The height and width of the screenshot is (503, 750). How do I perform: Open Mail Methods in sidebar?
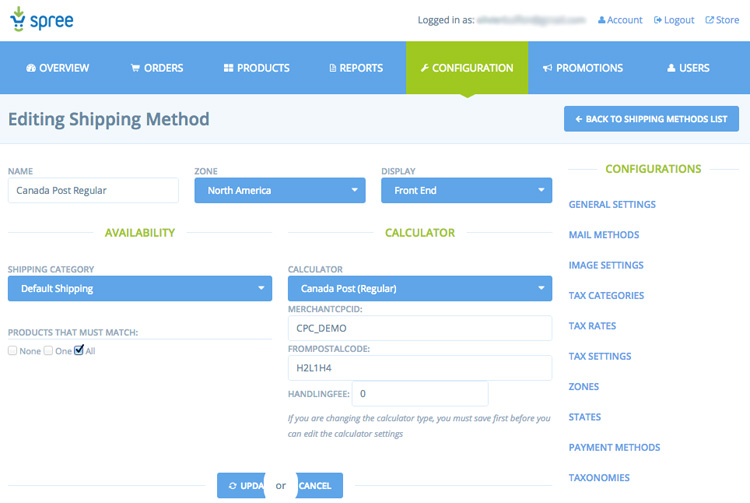604,235
